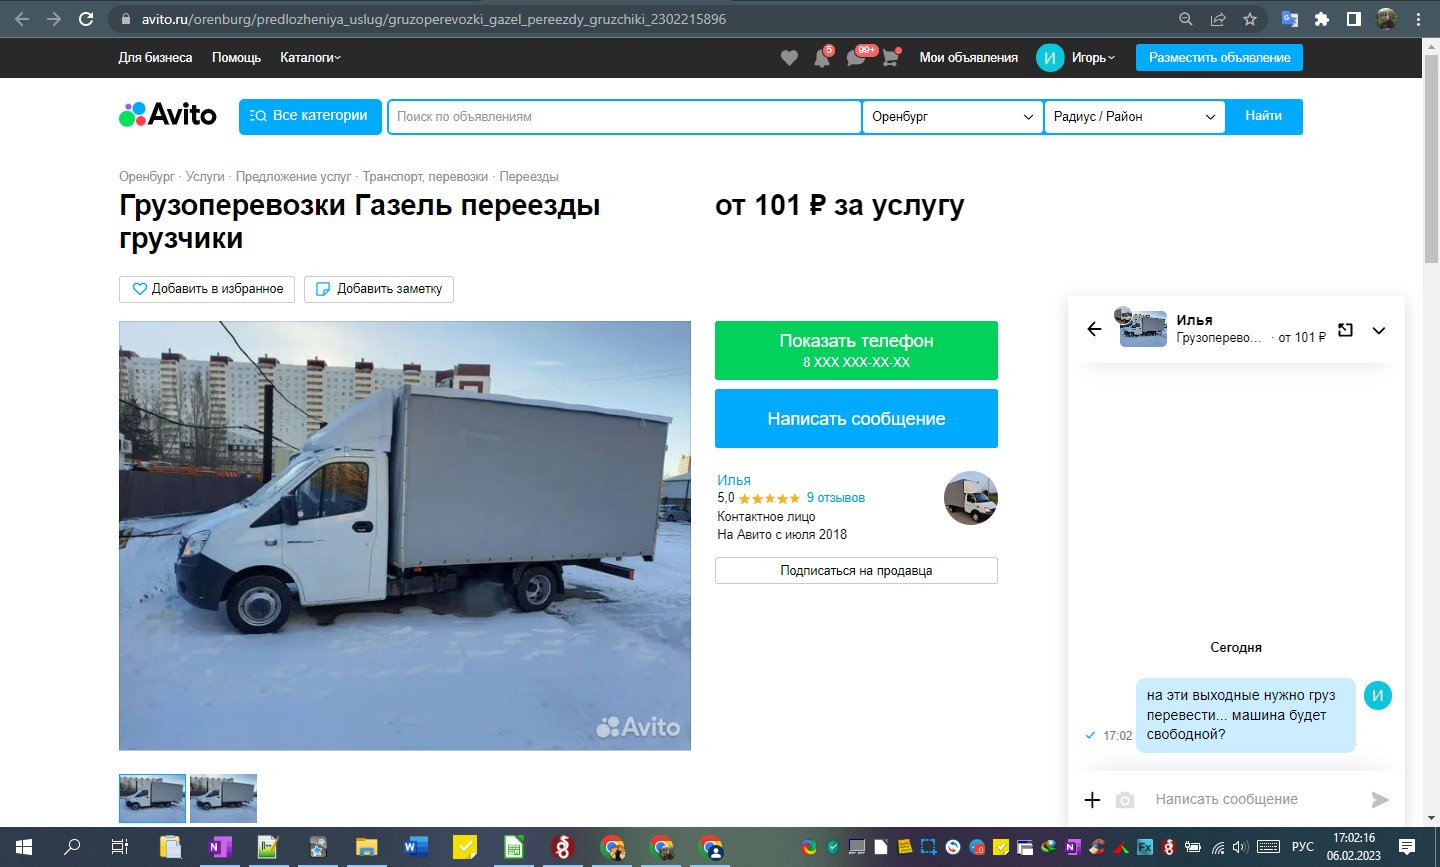This screenshot has width=1440, height=867.
Task: Go back with browser back arrow
Action: (22, 19)
